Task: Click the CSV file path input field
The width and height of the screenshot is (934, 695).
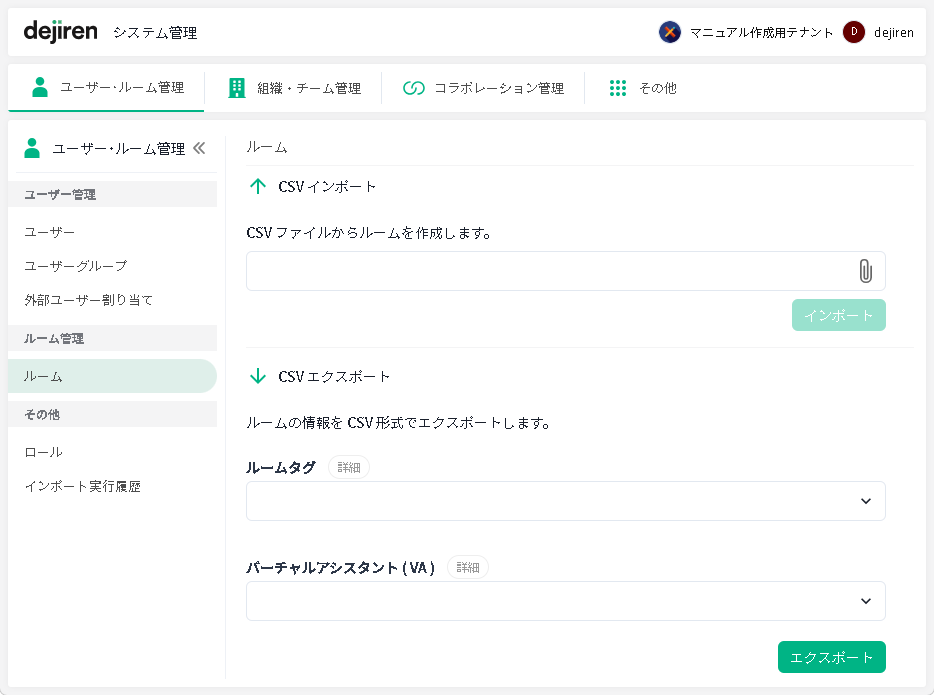Action: click(545, 271)
